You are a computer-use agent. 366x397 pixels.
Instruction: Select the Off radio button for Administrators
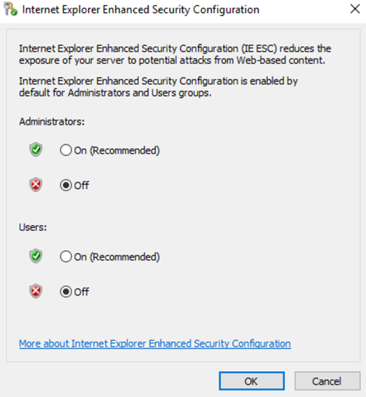point(66,185)
